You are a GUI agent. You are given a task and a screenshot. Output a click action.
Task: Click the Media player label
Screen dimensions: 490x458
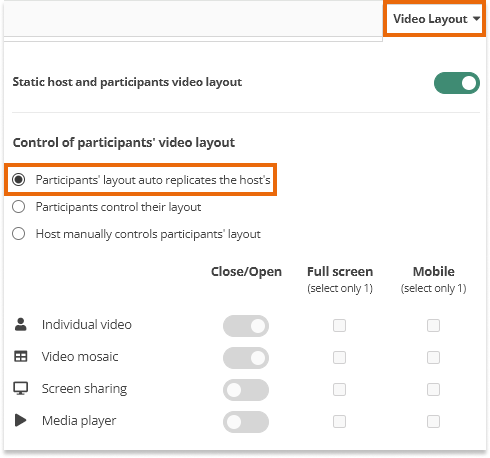(79, 421)
